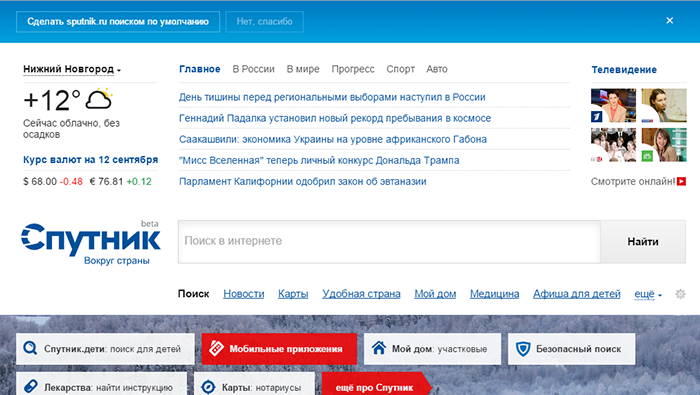Viewport: 700px width, 395px height.
Task: Open the Прогресс news tab
Action: click(353, 69)
